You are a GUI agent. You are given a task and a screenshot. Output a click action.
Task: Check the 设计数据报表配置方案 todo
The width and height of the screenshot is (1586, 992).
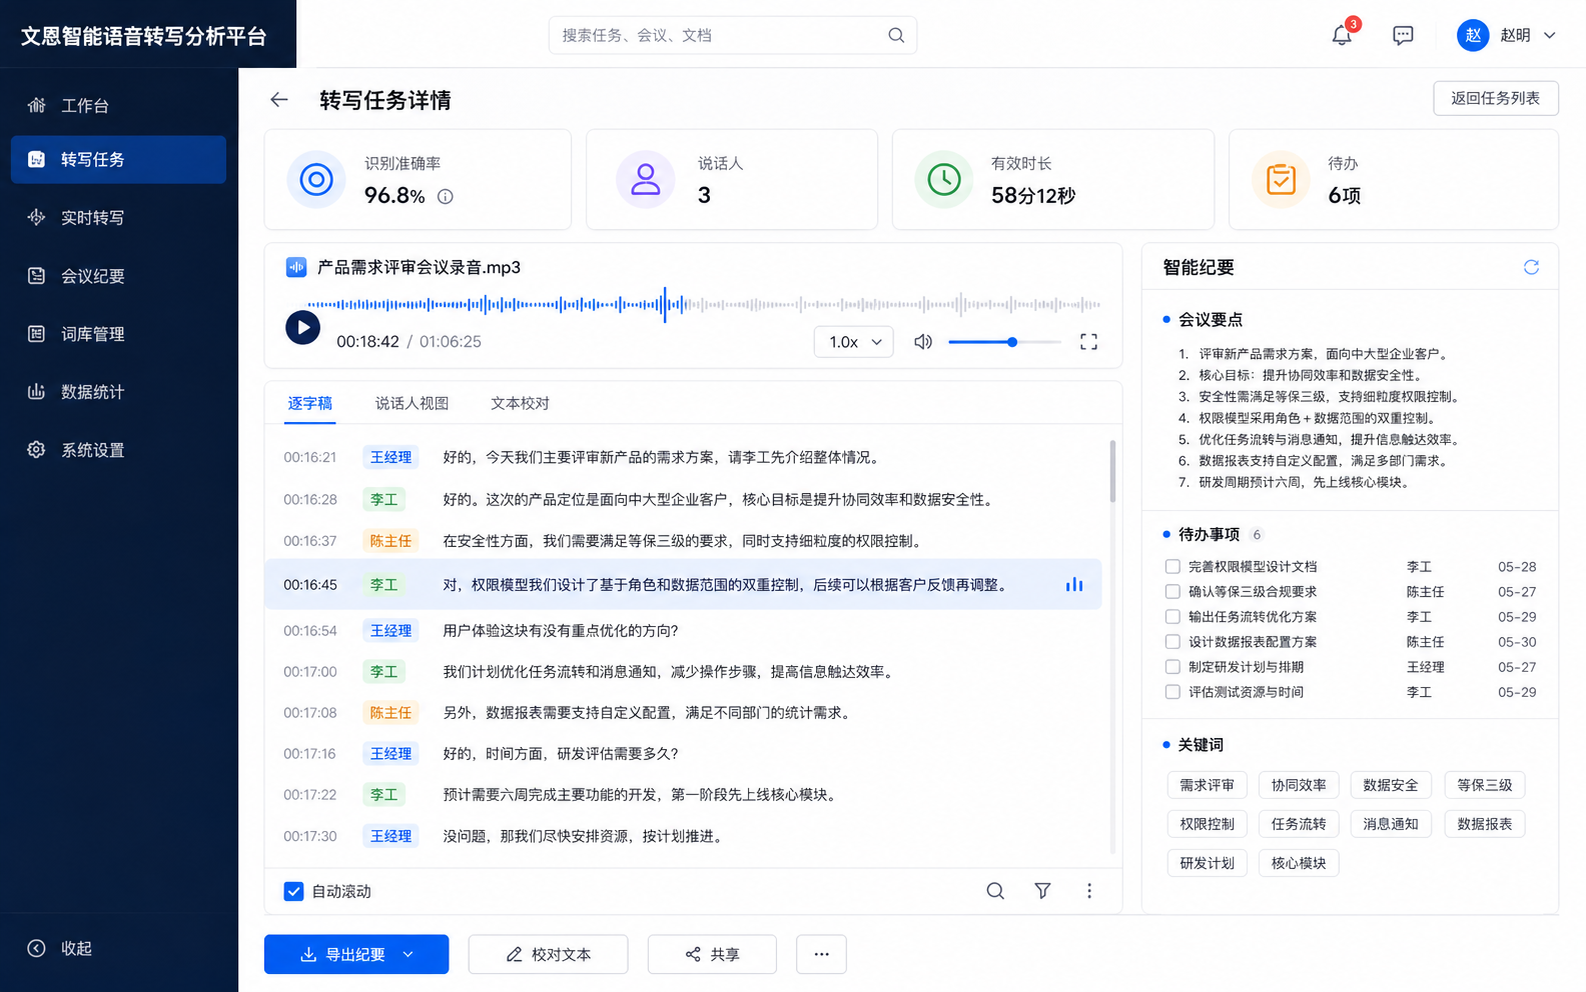(x=1173, y=641)
